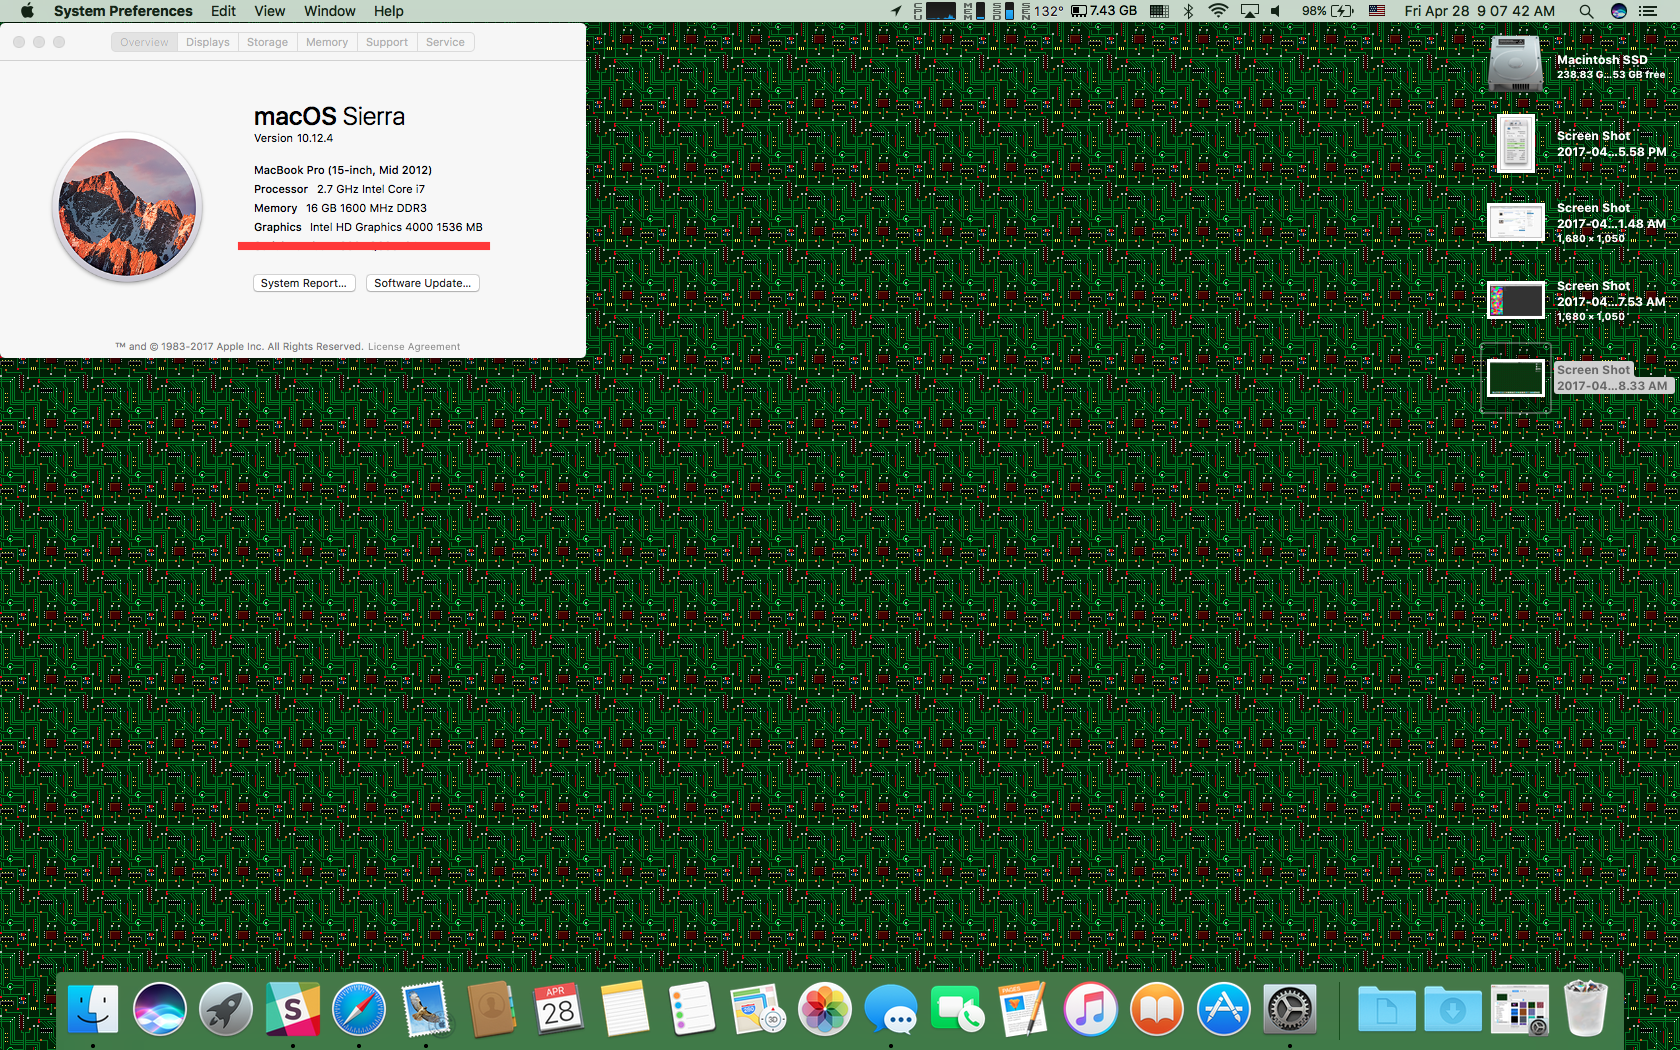
Task: Launch Safari browser from the Dock
Action: coord(359,1008)
